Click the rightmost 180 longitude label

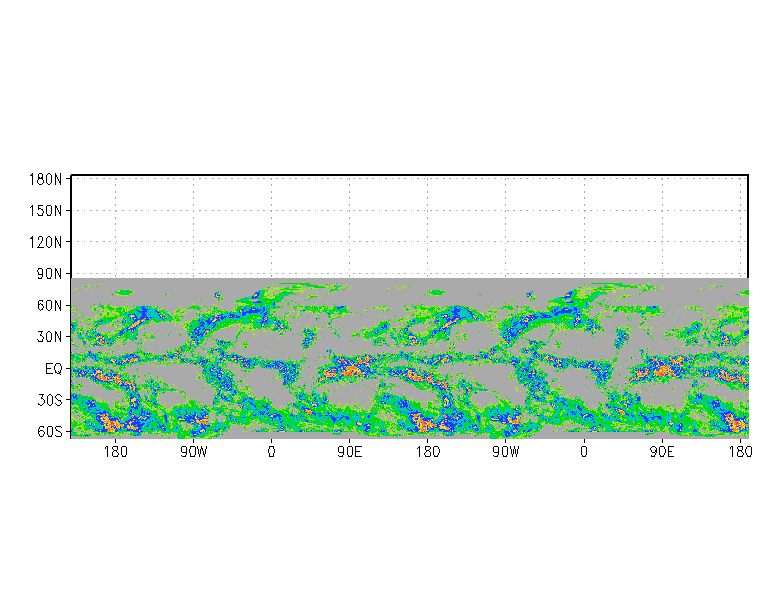[740, 452]
